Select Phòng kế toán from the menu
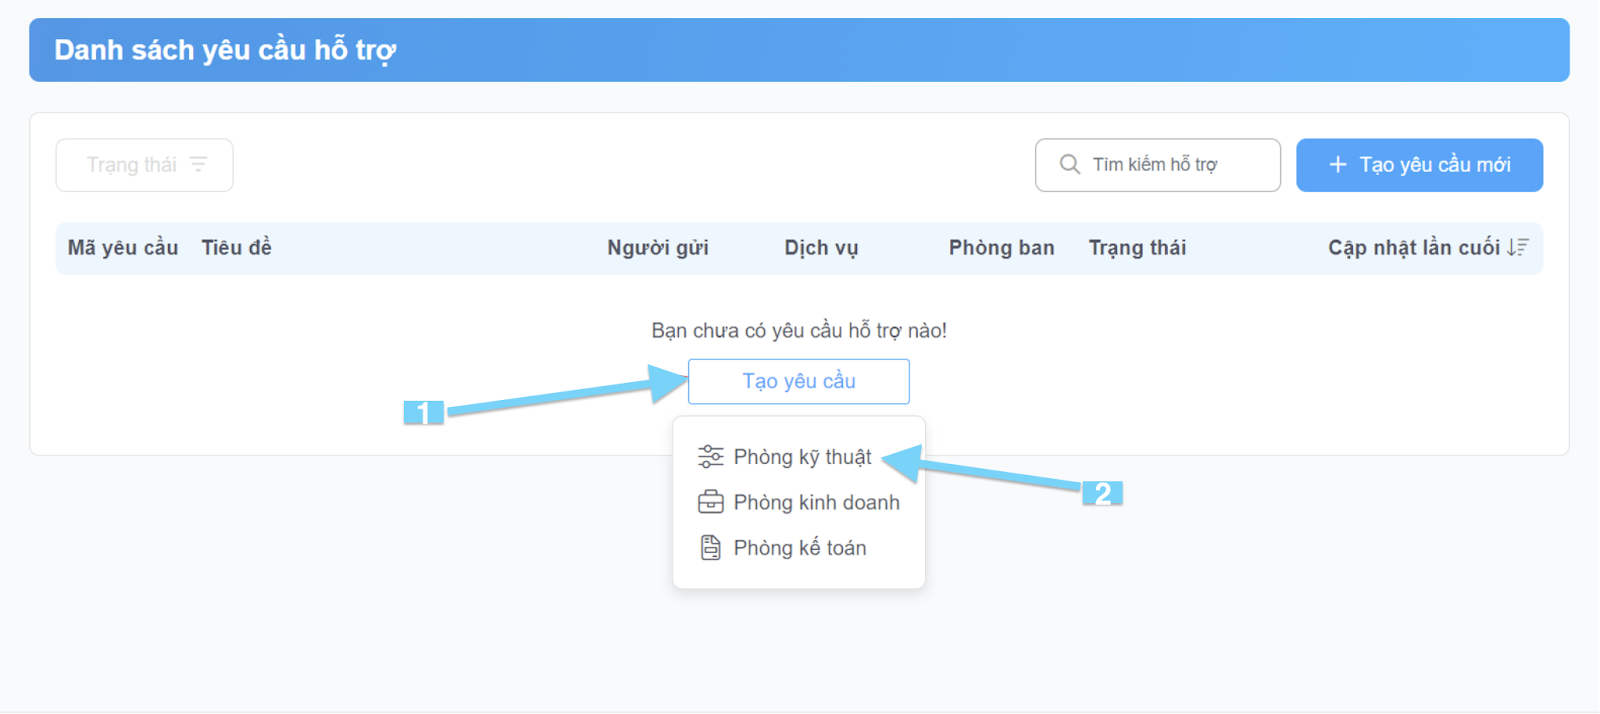Screen dimensions: 1600x714 coord(799,548)
